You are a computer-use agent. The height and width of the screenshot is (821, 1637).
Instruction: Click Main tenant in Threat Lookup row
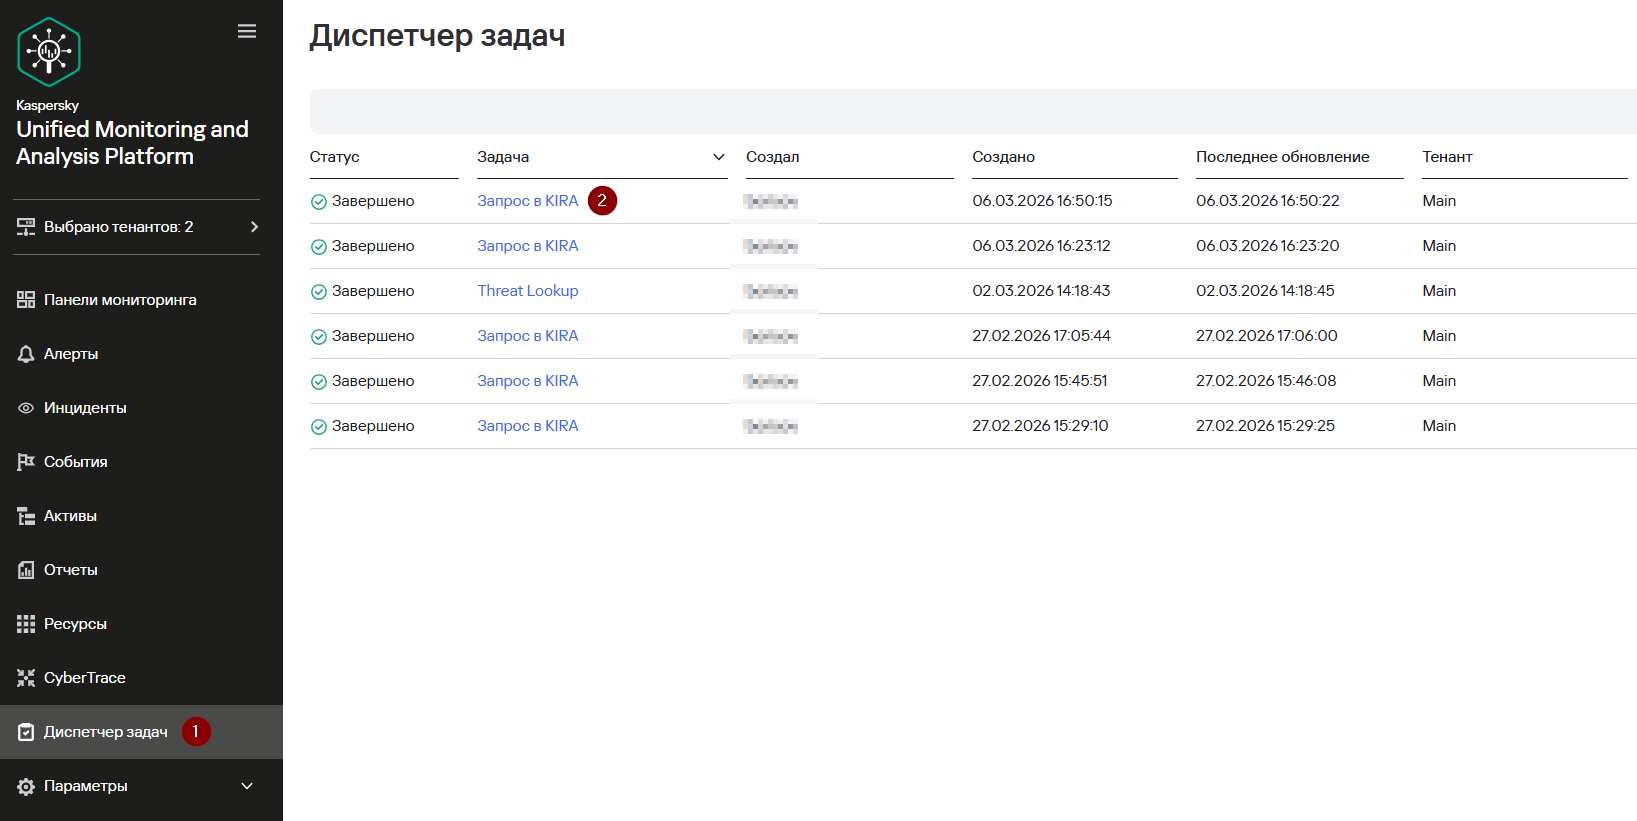click(x=1439, y=291)
